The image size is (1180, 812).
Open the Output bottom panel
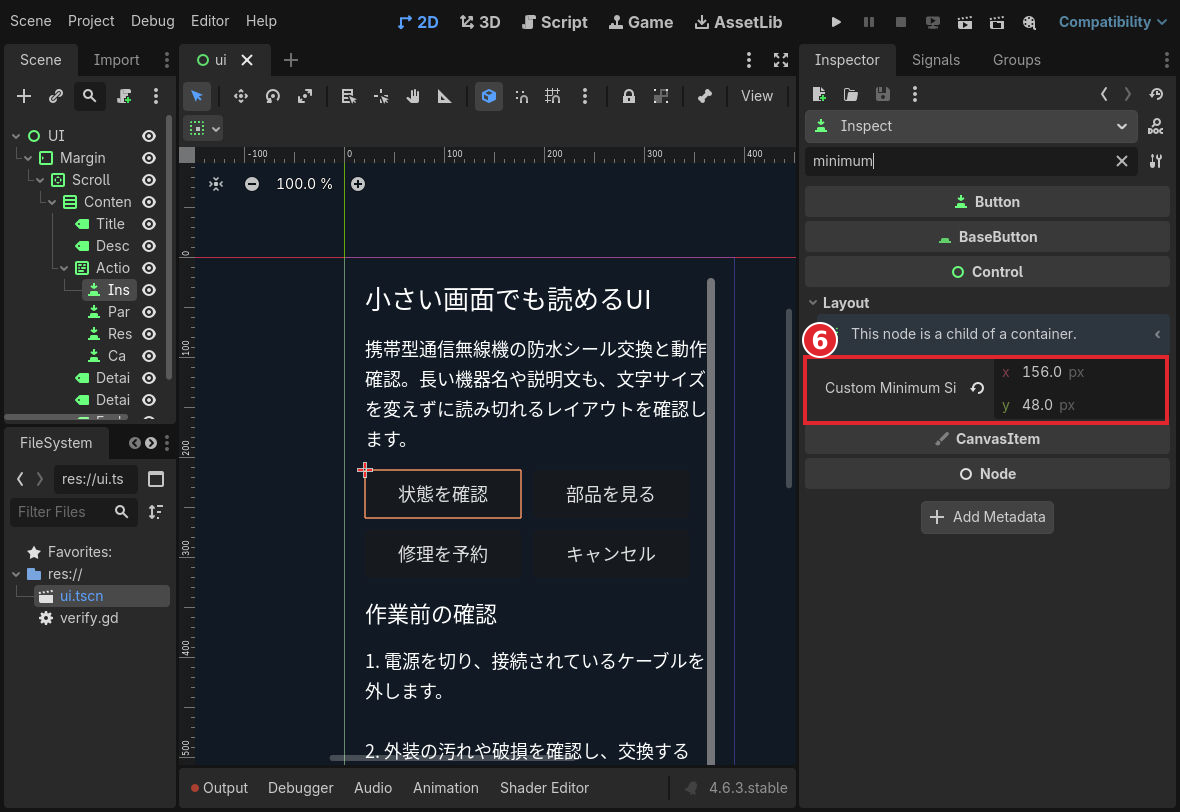[x=219, y=788]
